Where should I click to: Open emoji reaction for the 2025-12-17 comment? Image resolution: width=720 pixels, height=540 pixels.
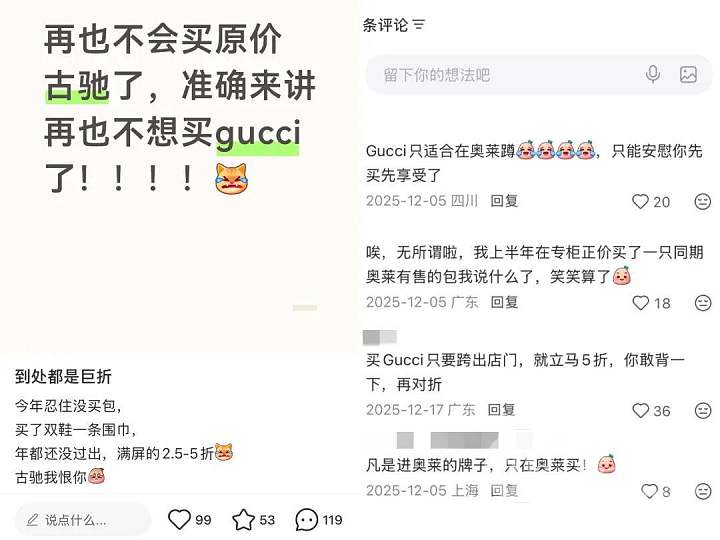703,410
